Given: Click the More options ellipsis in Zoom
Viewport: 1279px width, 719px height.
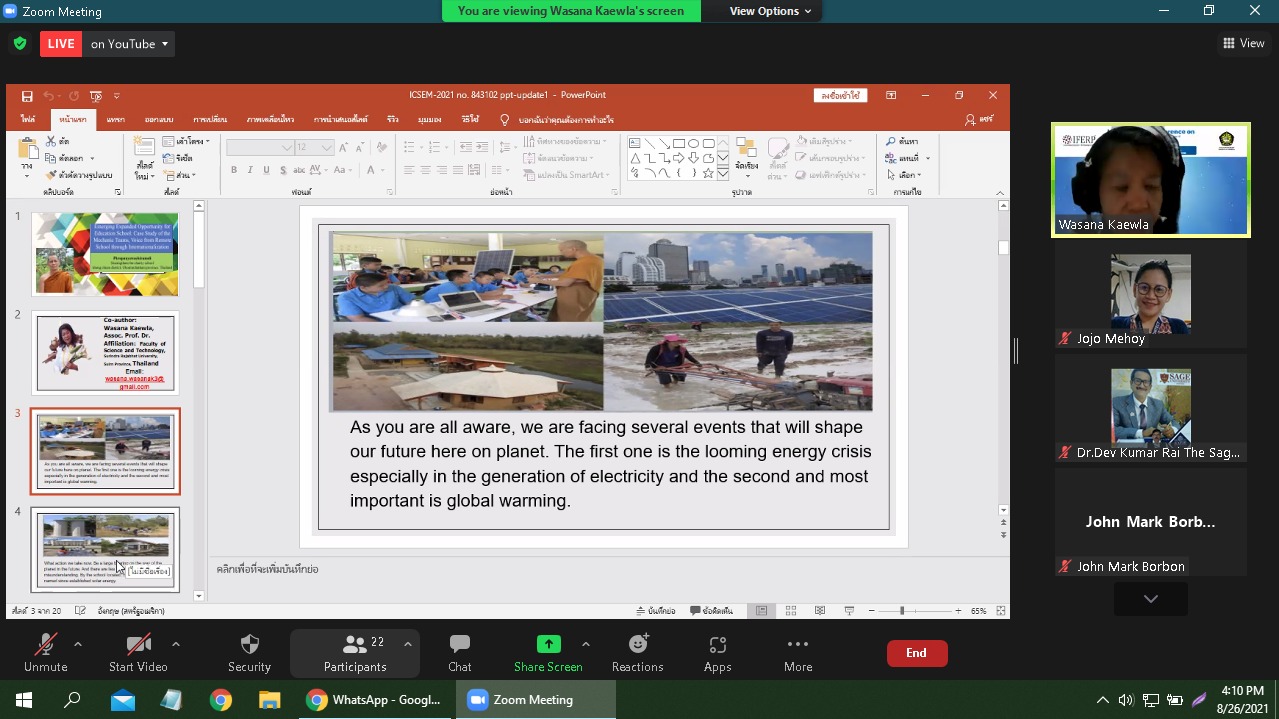Looking at the screenshot, I should tap(798, 644).
